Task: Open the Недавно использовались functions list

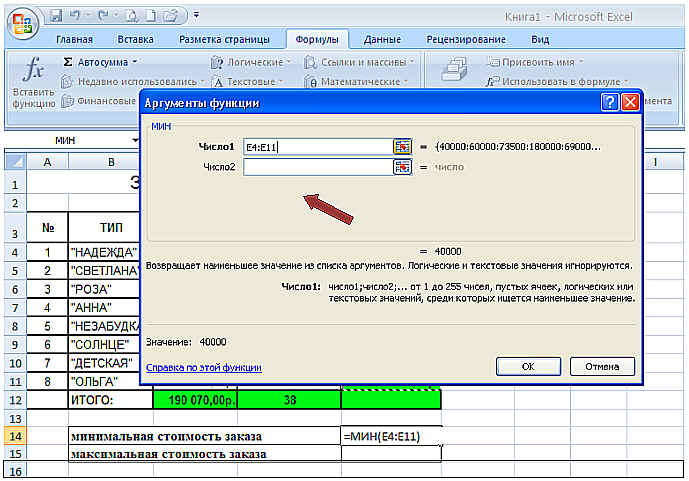Action: click(133, 82)
